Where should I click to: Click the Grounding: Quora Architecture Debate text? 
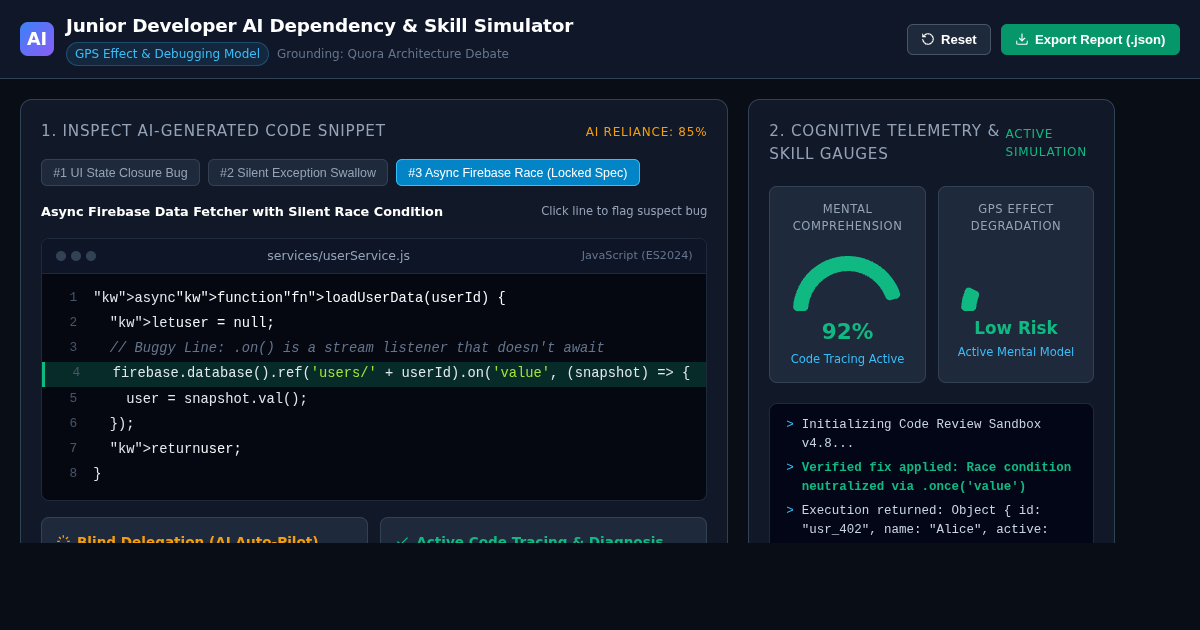pos(393,54)
